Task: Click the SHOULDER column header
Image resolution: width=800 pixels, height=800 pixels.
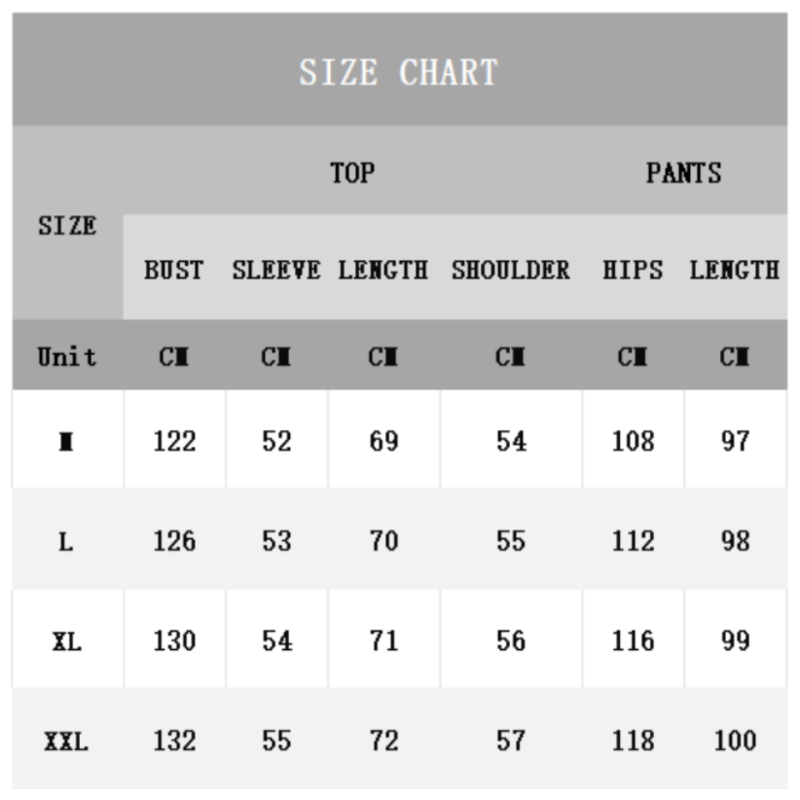Action: (x=510, y=270)
